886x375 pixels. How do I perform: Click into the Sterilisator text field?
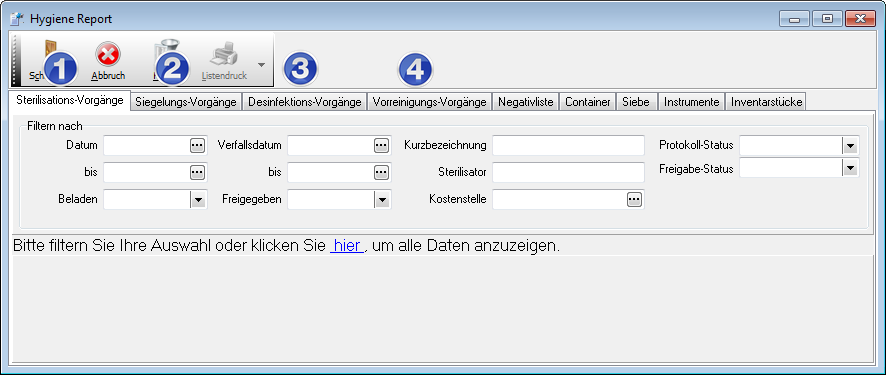(x=568, y=173)
